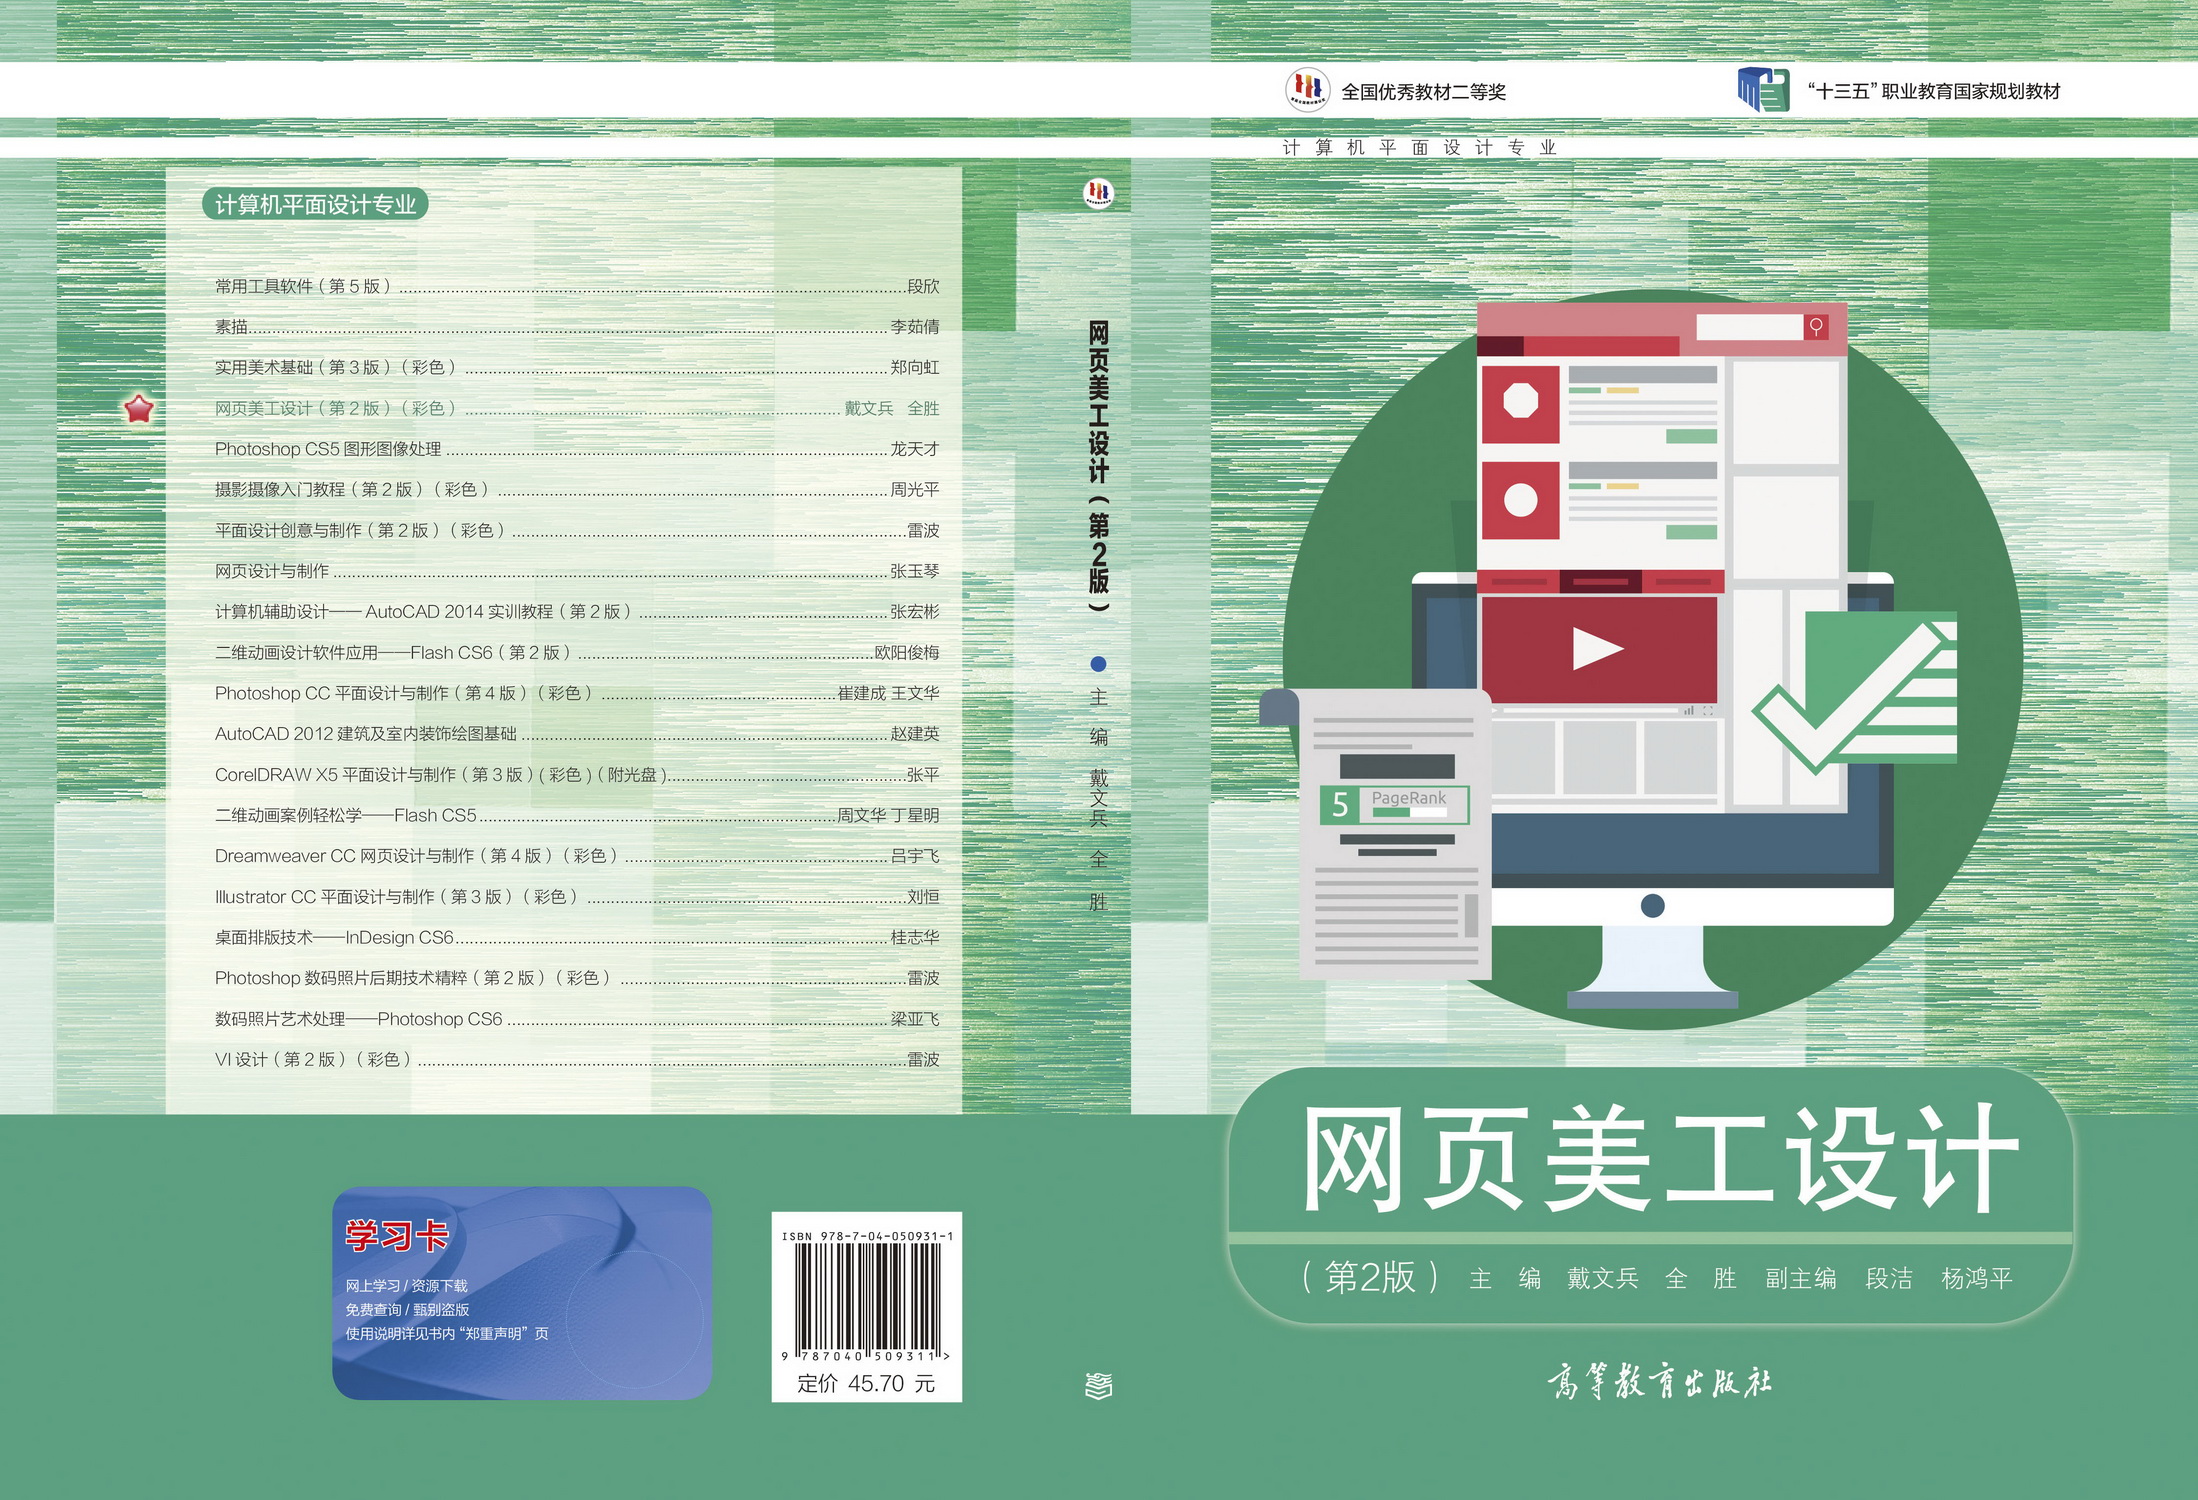Click the award emblem beside 全国优秀教材二等奖
Screen dimensions: 2198x1500
(1307, 89)
